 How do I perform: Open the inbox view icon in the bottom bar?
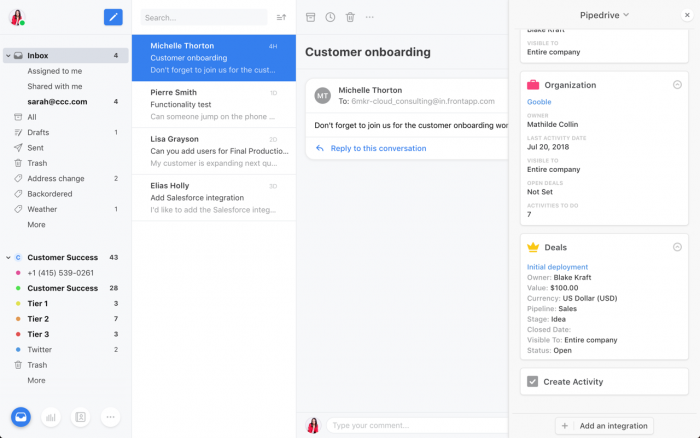click(21, 417)
